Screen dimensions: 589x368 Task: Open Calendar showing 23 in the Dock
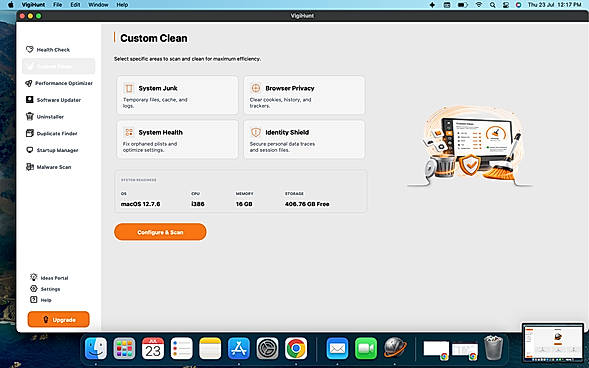[x=153, y=348]
